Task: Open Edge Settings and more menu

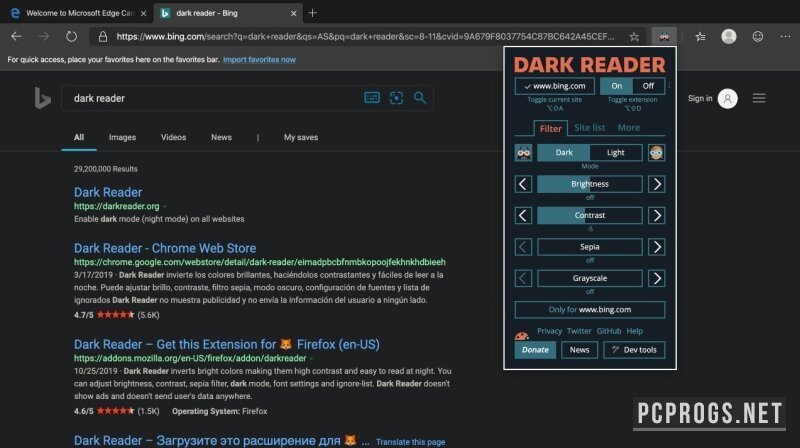Action: click(x=785, y=36)
